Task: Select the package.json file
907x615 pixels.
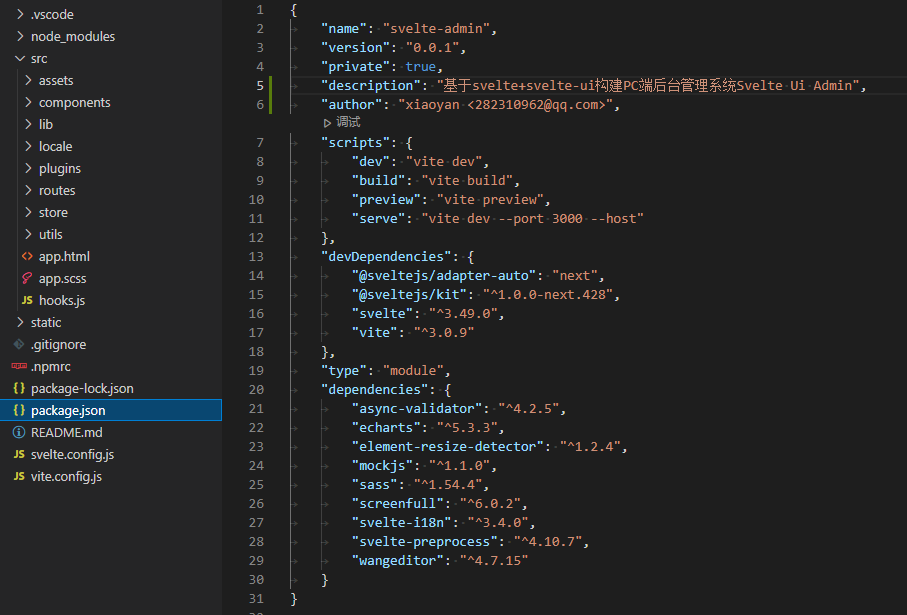Action: pos(68,410)
